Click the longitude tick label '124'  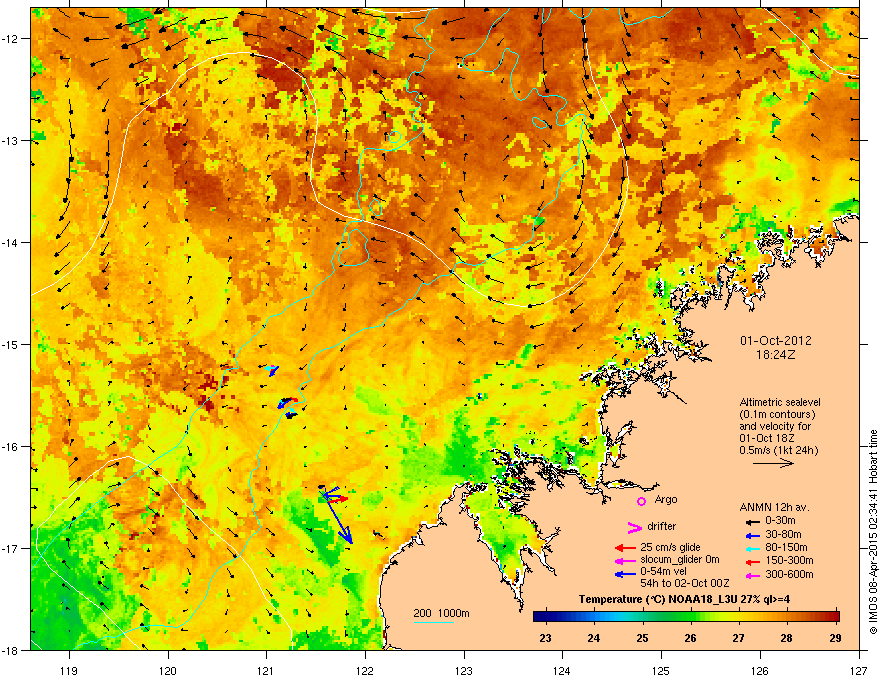[x=562, y=671]
